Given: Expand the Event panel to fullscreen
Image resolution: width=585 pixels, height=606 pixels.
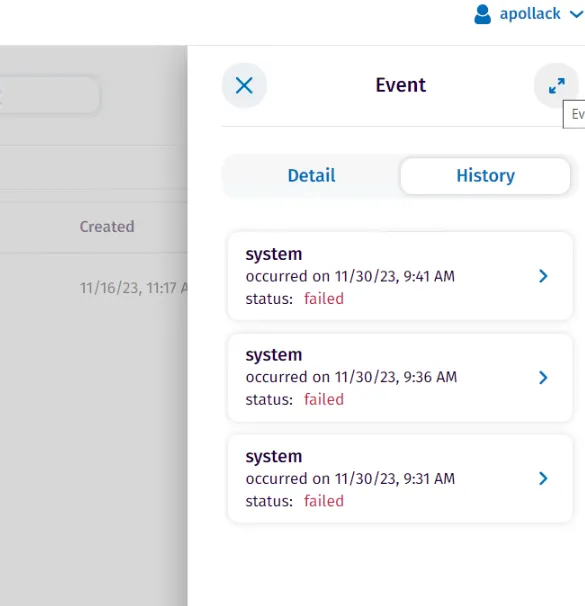Looking at the screenshot, I should pyautogui.click(x=556, y=85).
